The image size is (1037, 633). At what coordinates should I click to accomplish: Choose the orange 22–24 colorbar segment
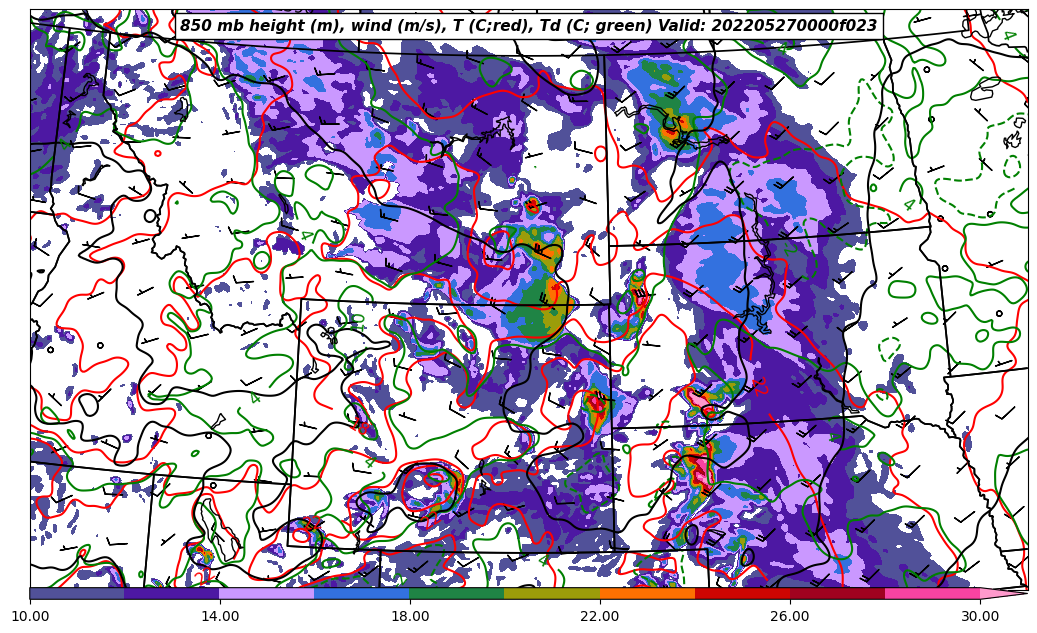[647, 593]
